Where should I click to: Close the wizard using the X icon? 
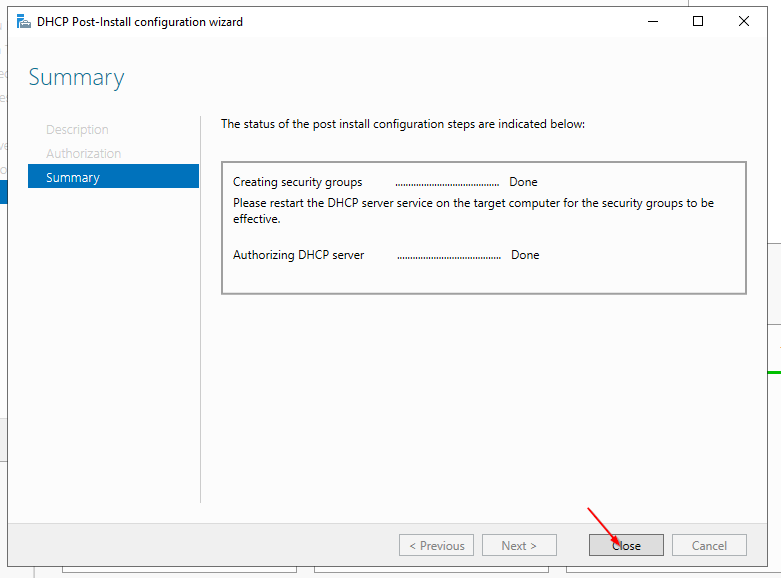click(744, 21)
